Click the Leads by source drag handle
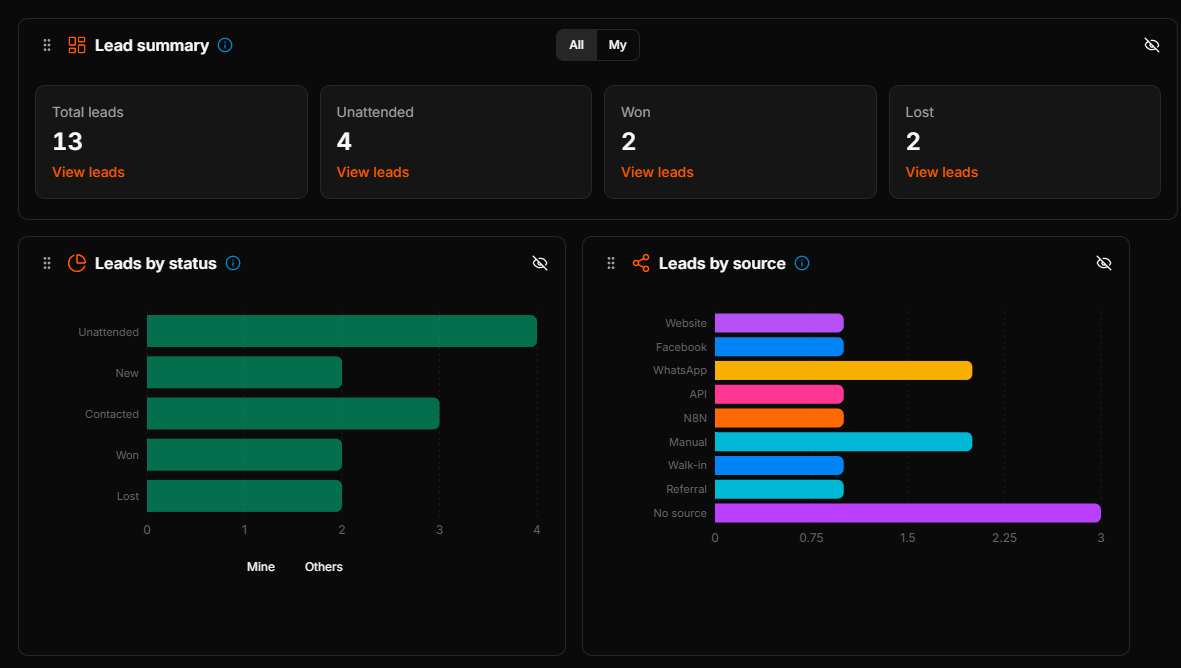This screenshot has width=1181, height=668. click(611, 263)
